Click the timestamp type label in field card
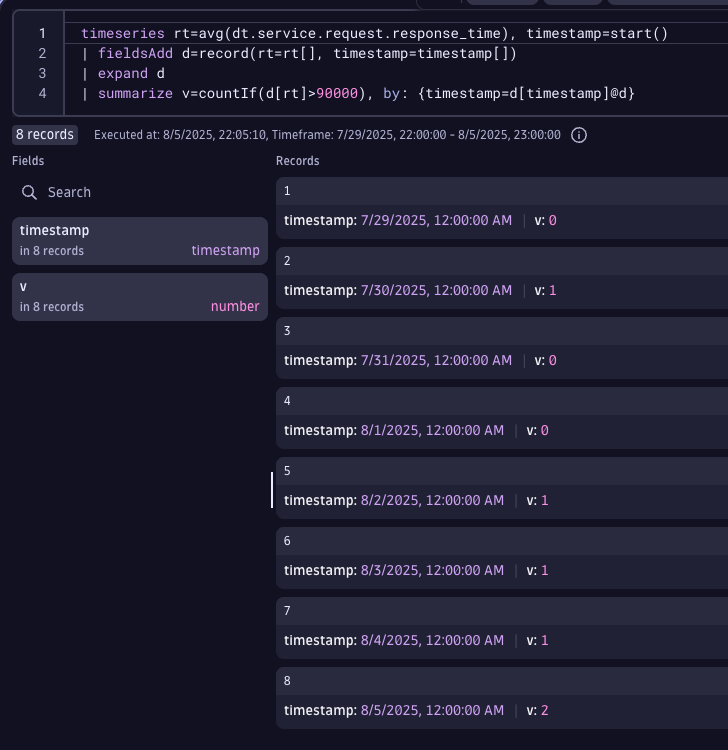 pyautogui.click(x=225, y=250)
